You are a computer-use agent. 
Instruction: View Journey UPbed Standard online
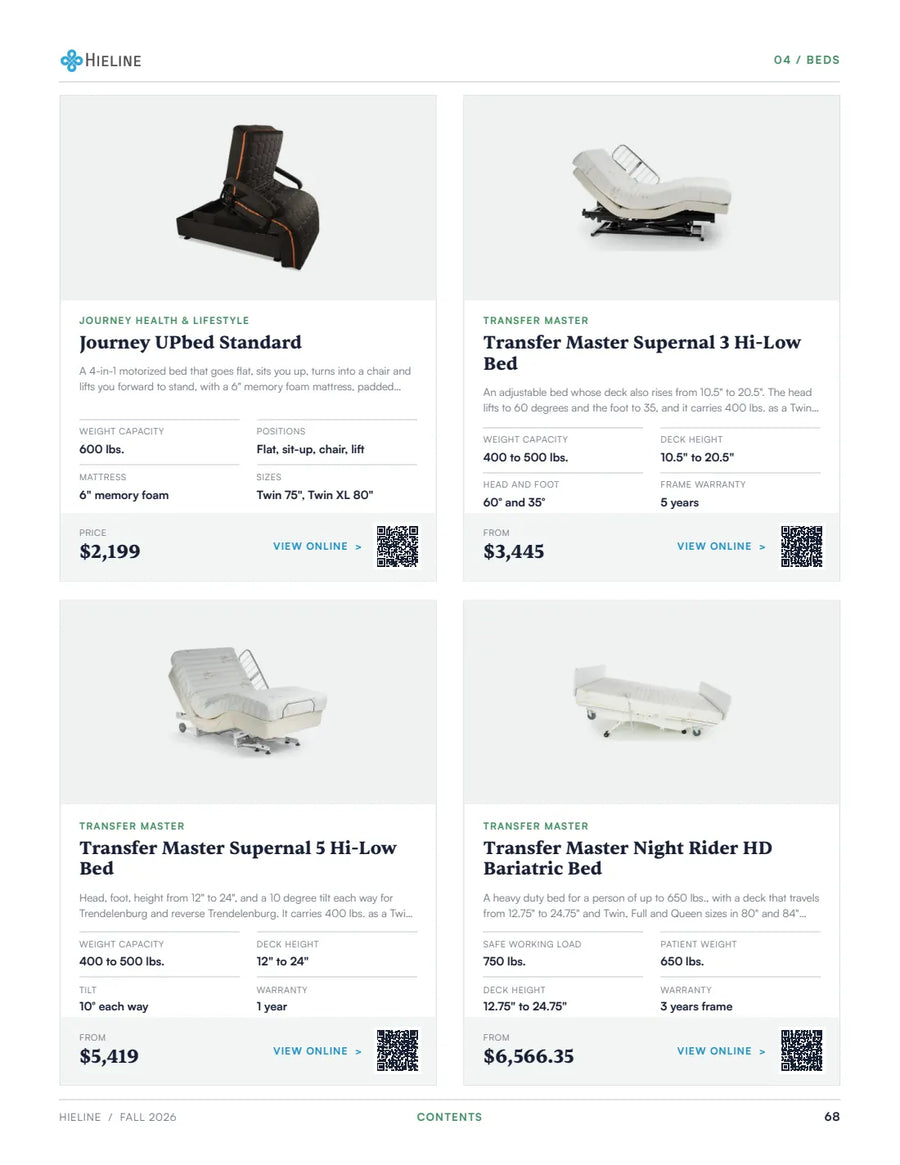coord(310,546)
